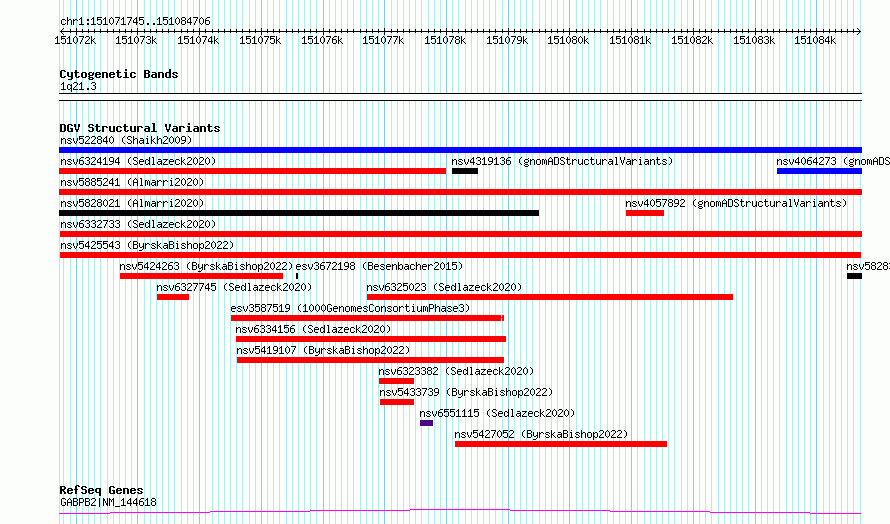Select the red nsv5885241 variant bar
The height and width of the screenshot is (524, 890).
point(460,192)
